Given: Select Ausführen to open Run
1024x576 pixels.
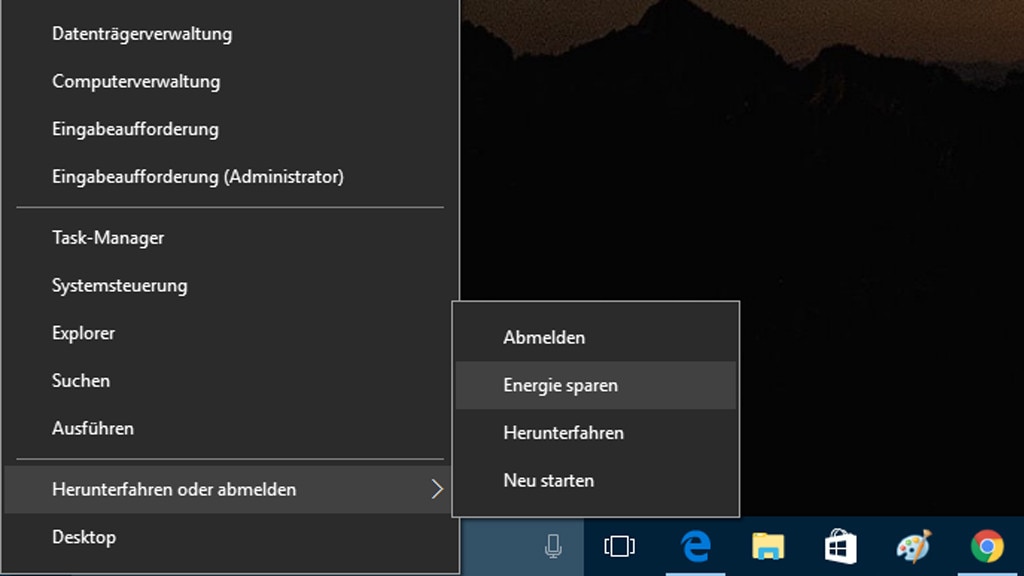Looking at the screenshot, I should (x=93, y=428).
